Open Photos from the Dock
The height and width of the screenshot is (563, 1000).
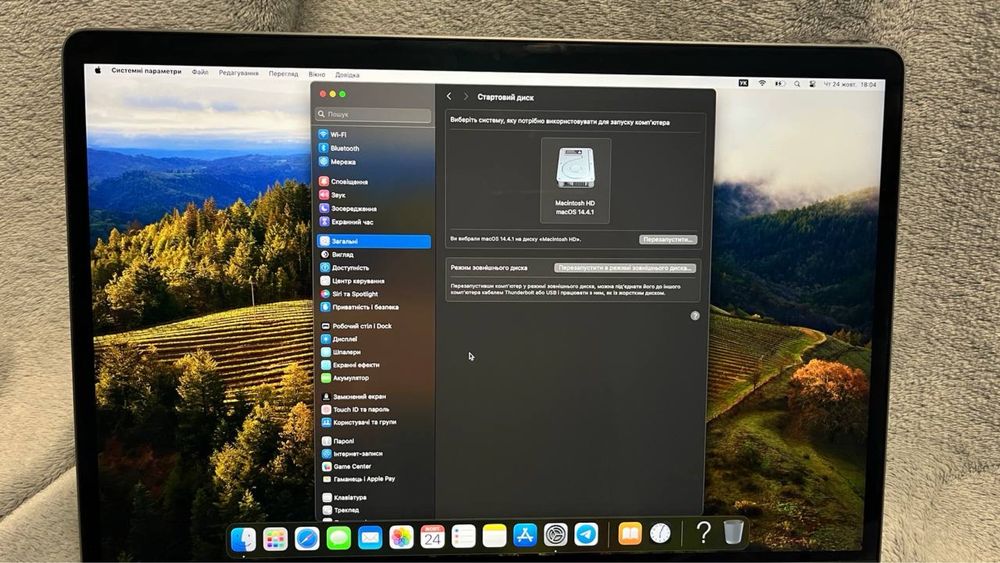coord(401,537)
